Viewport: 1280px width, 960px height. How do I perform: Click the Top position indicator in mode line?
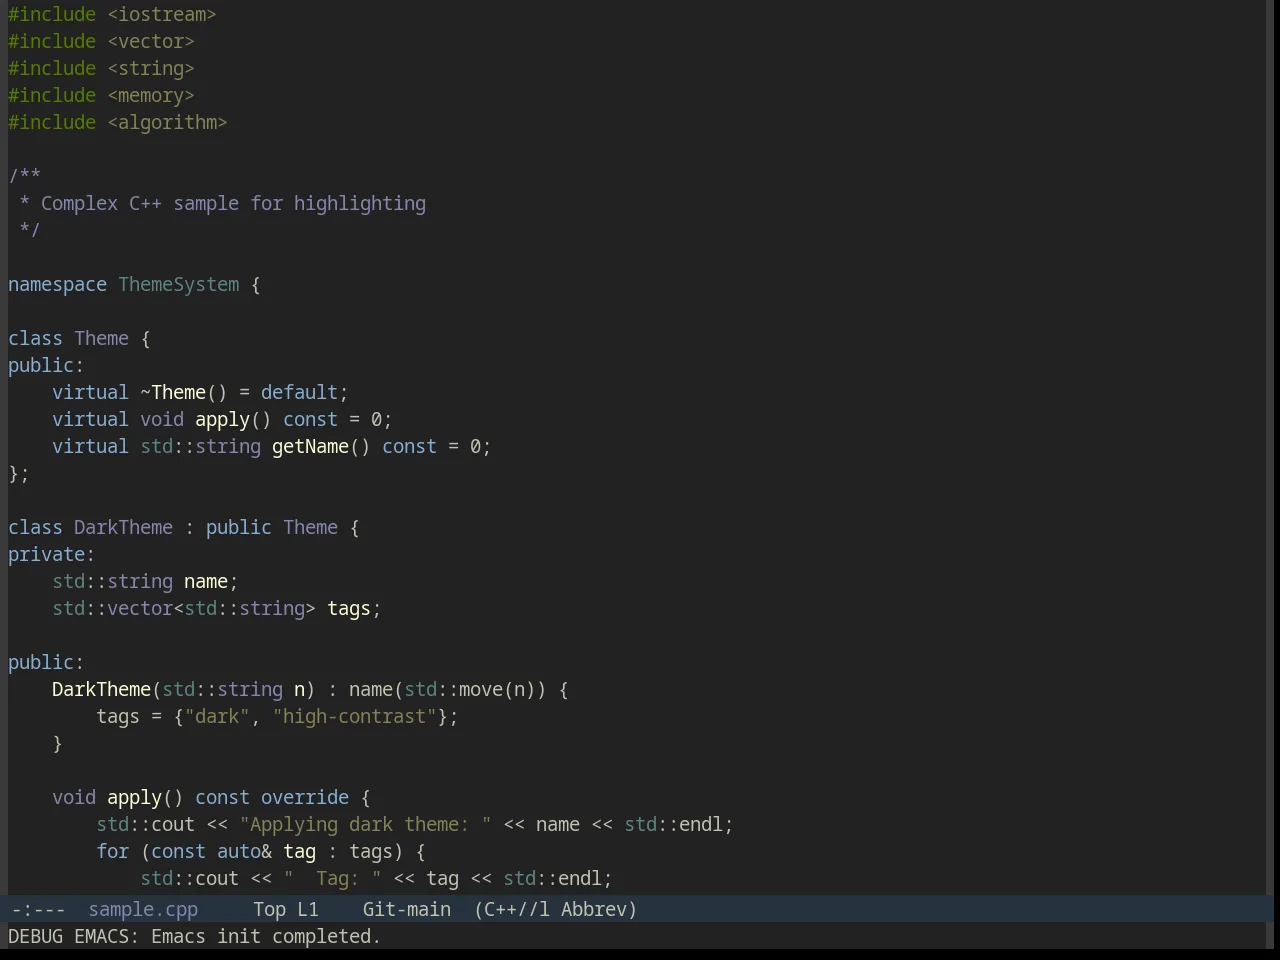[269, 909]
